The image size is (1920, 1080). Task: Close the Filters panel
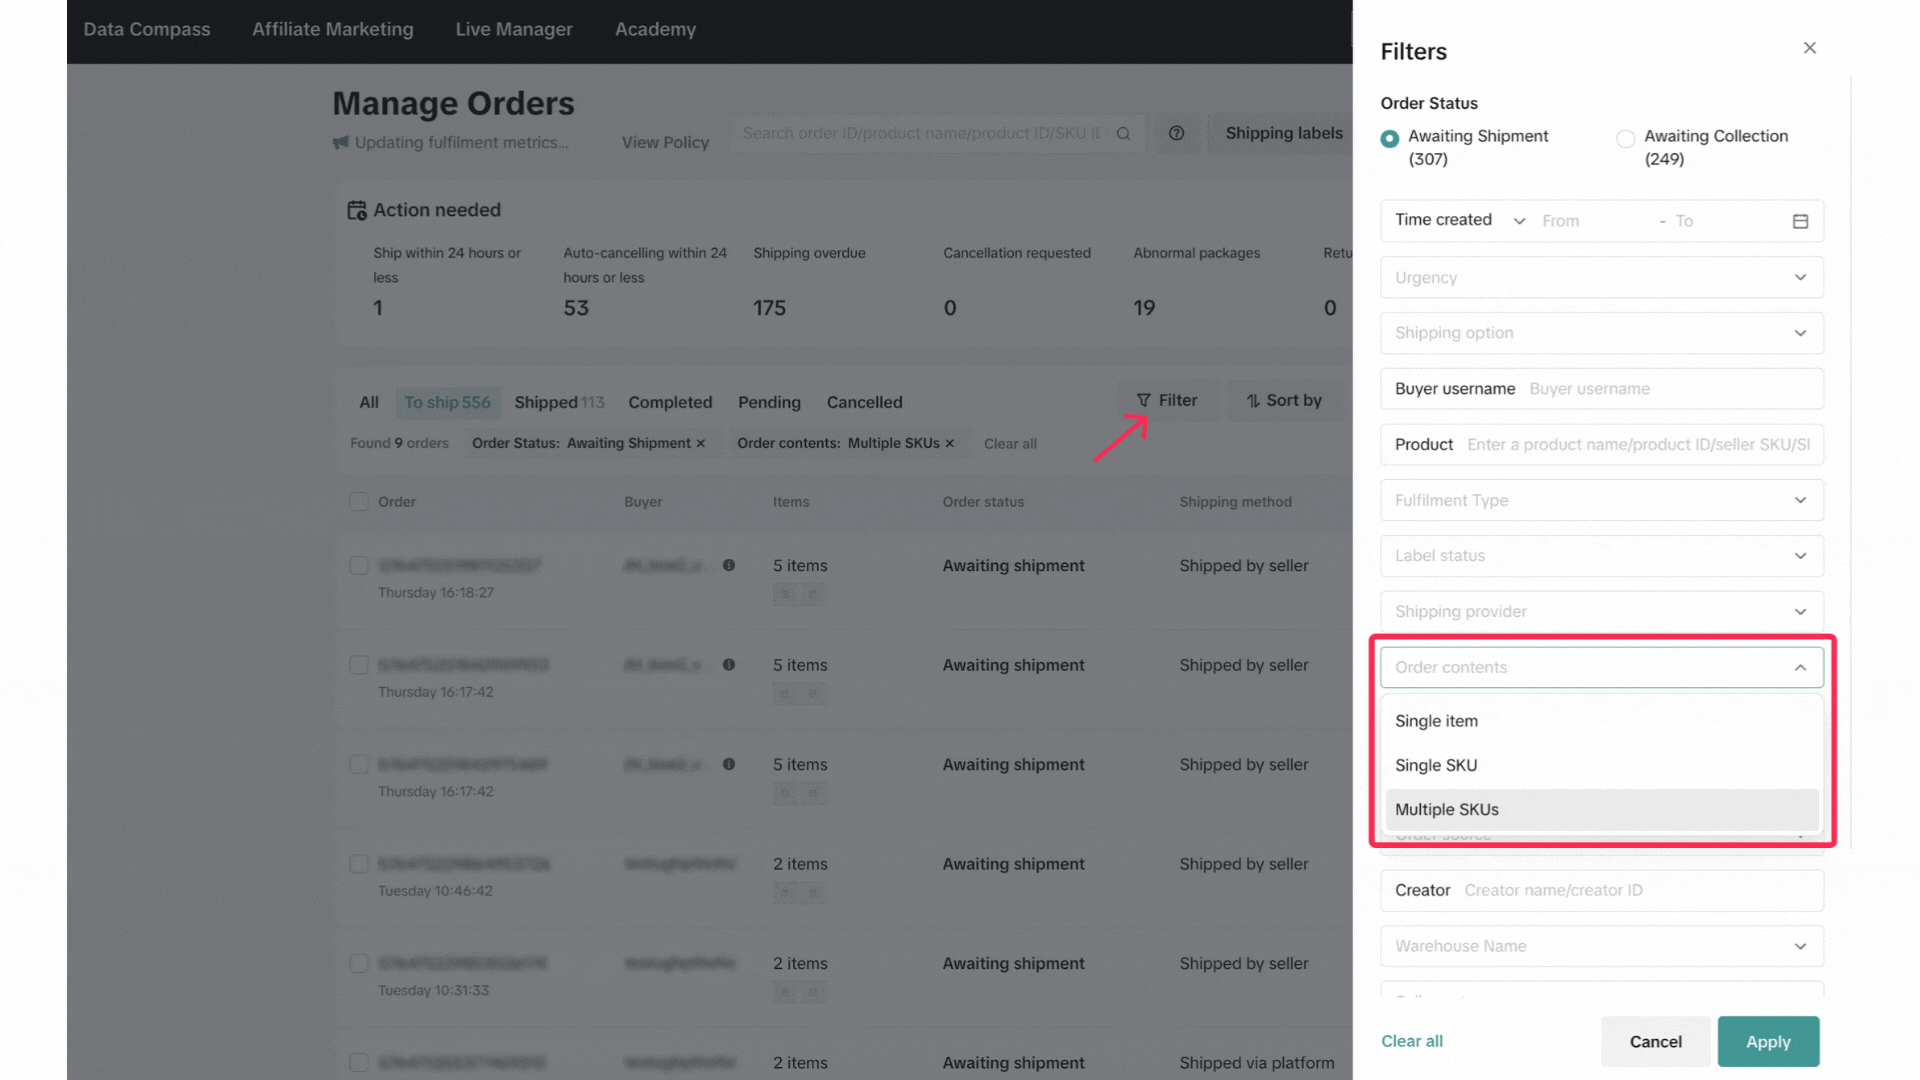pos(1809,48)
